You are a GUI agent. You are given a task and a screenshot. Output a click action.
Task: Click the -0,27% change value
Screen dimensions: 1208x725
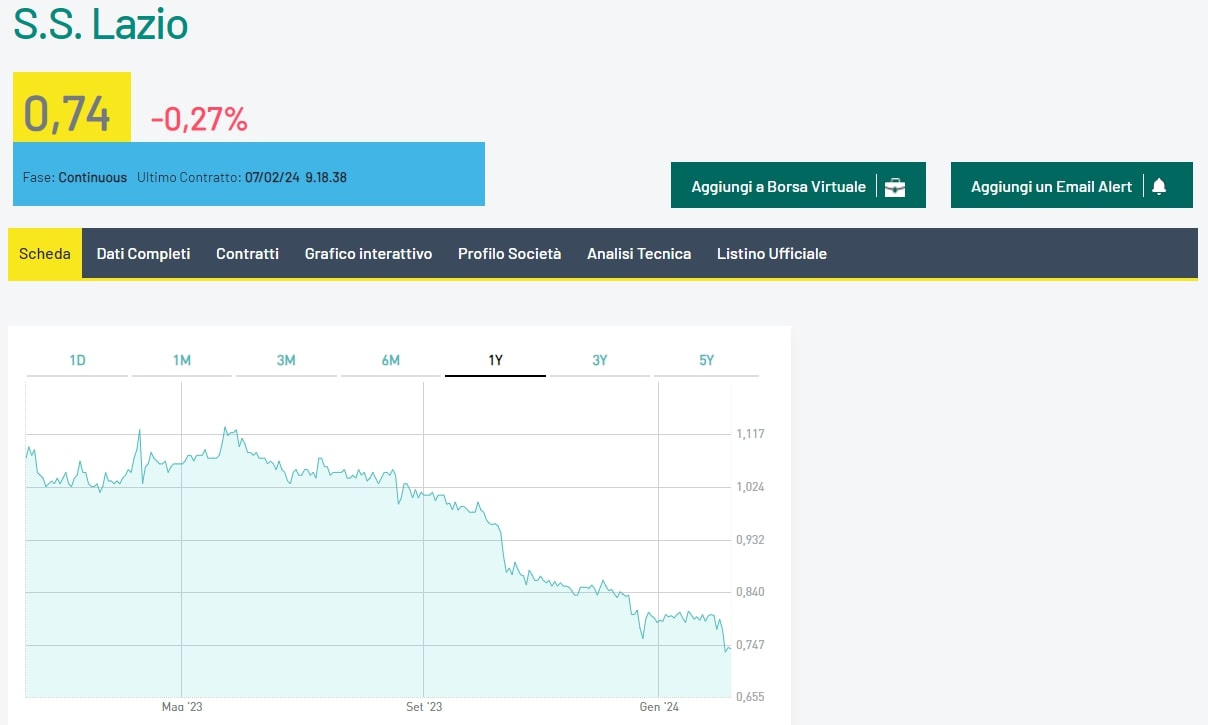coord(199,119)
